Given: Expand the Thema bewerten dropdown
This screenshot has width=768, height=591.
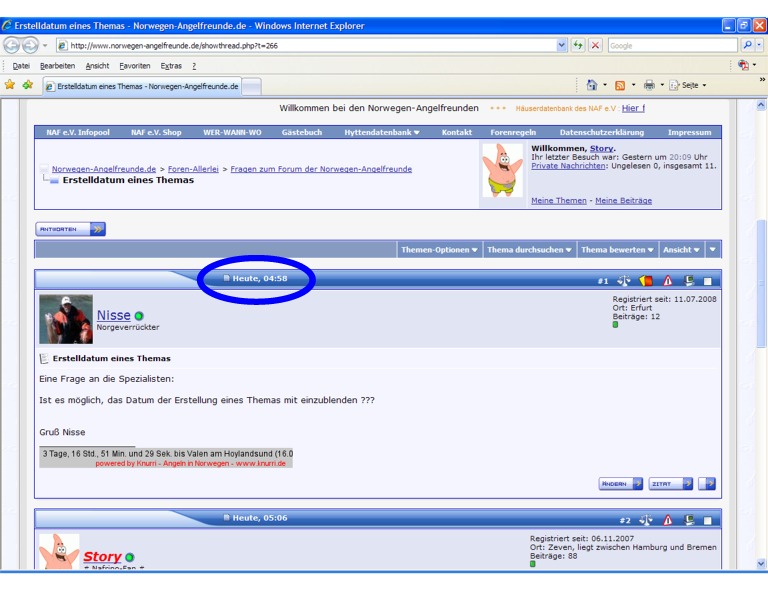Looking at the screenshot, I should 615,250.
